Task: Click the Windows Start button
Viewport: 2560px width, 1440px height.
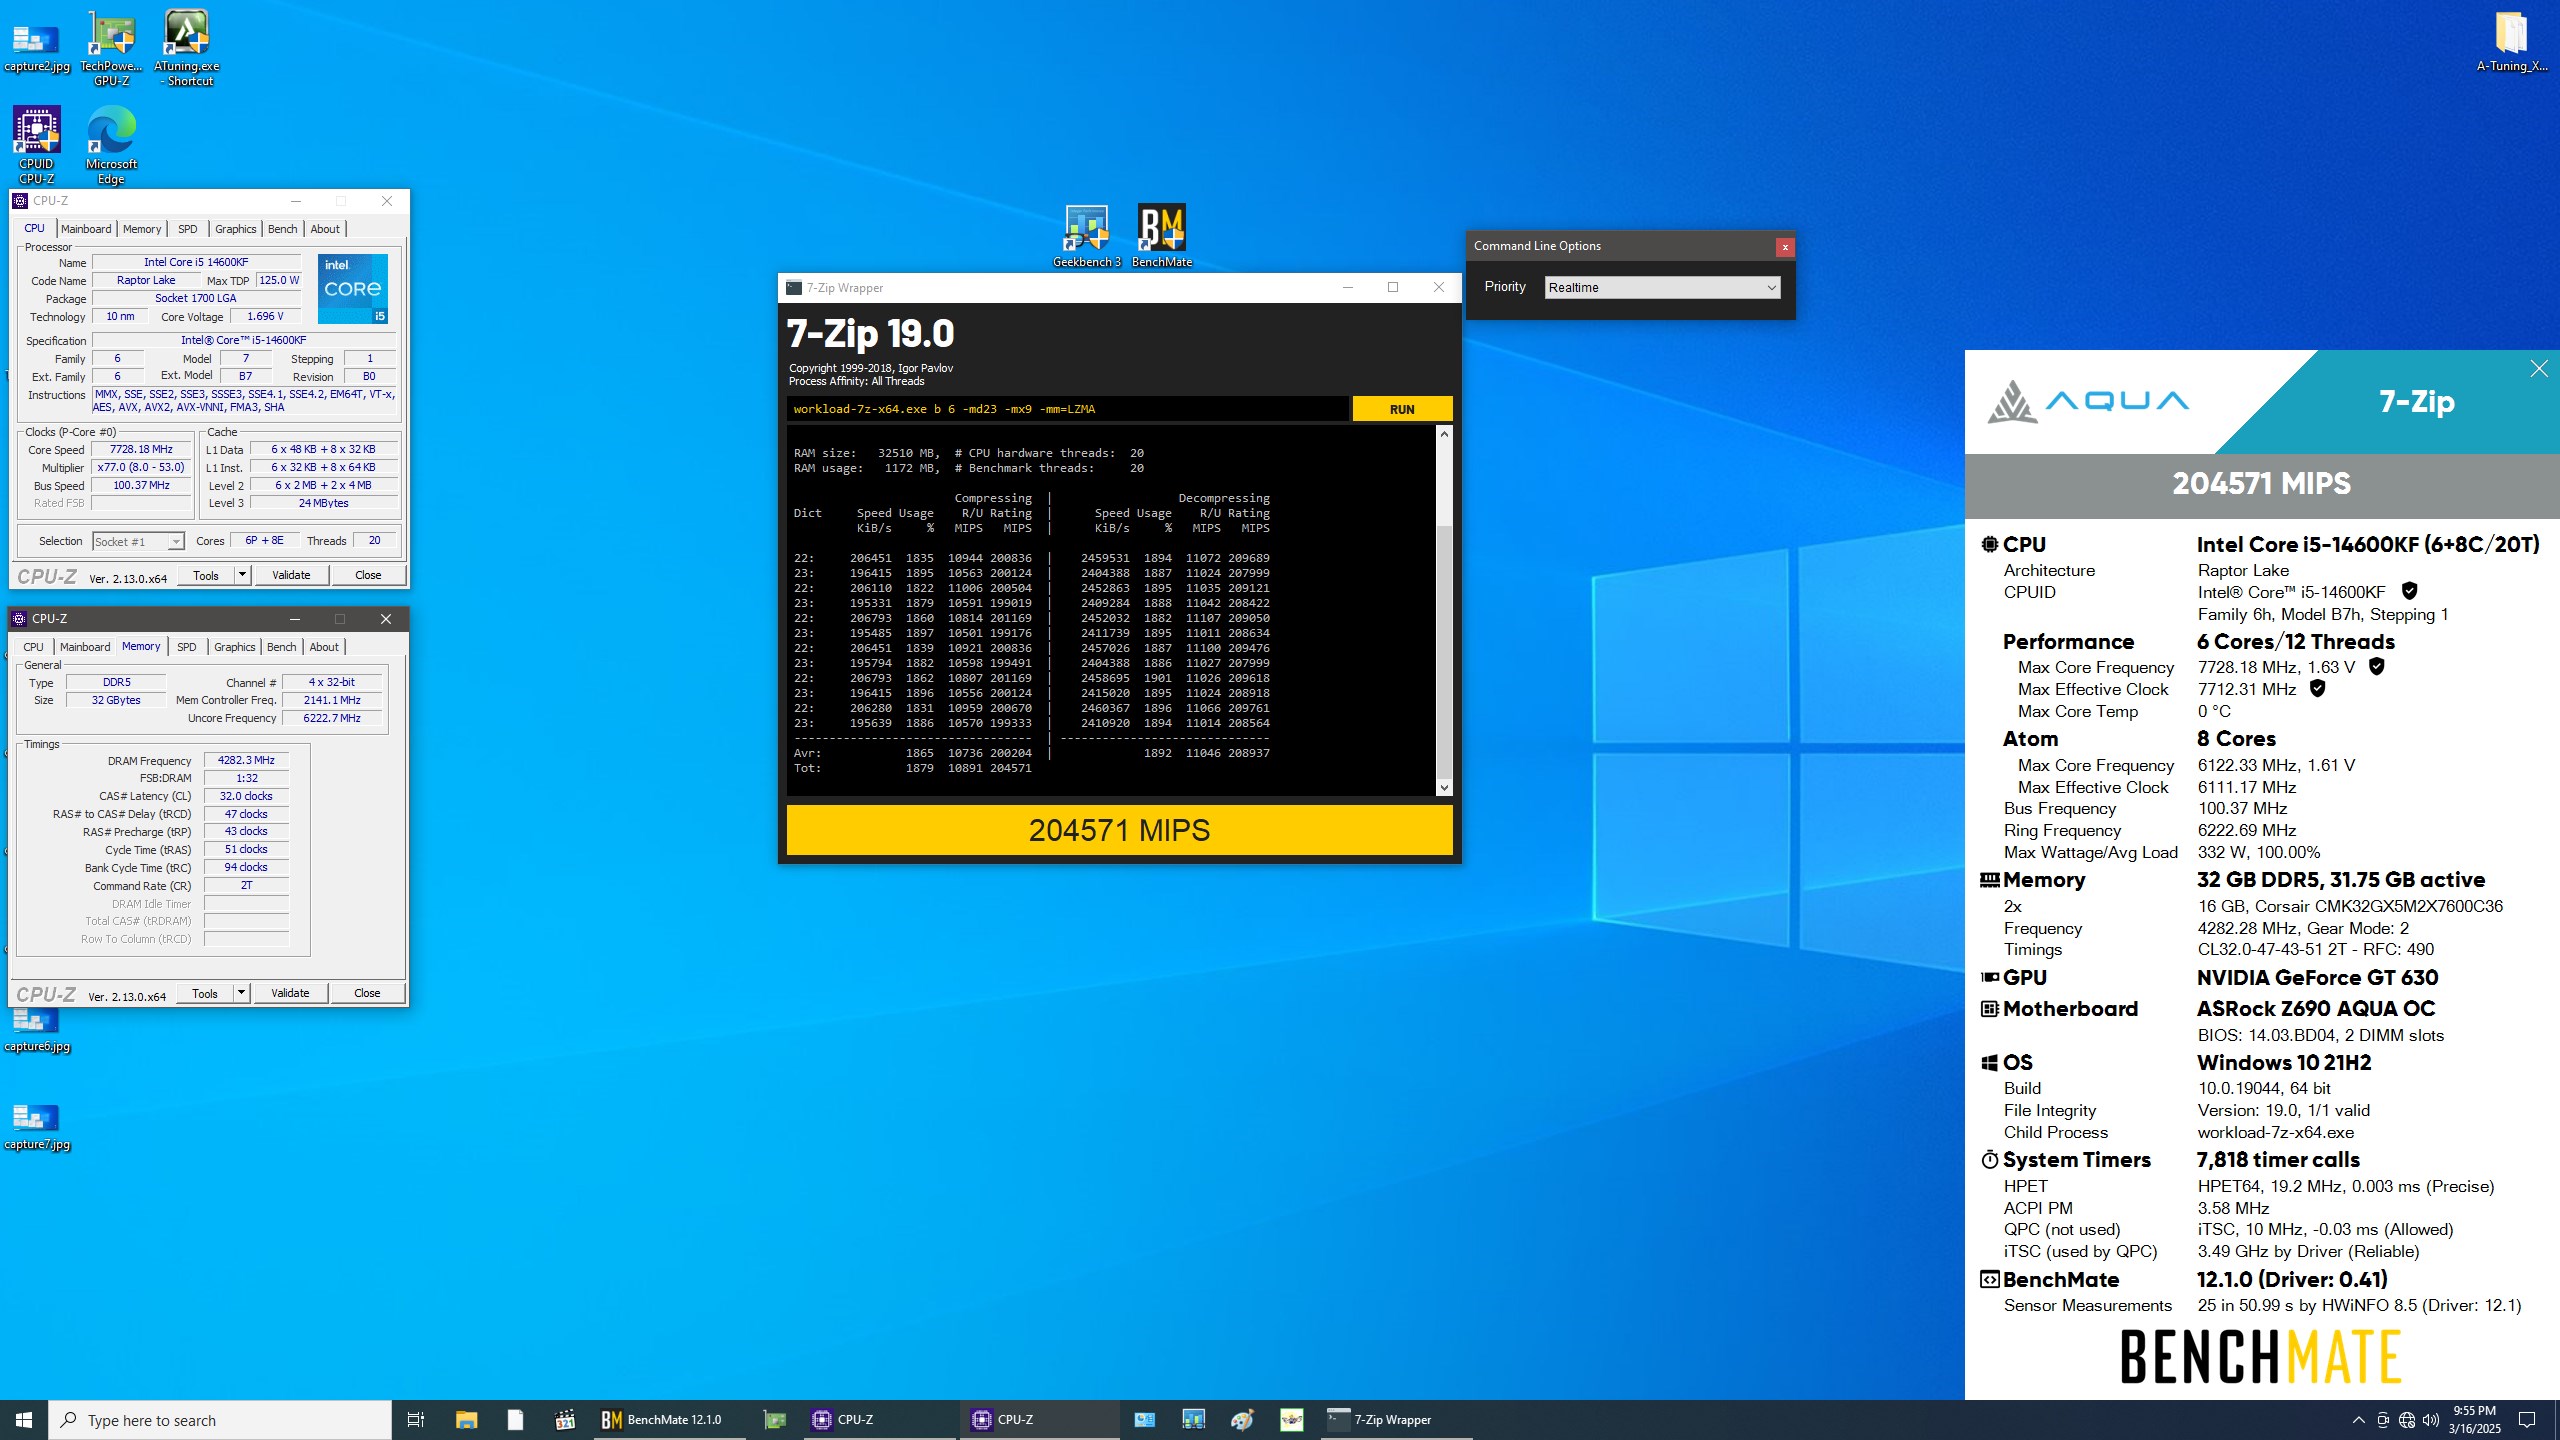Action: [x=24, y=1420]
